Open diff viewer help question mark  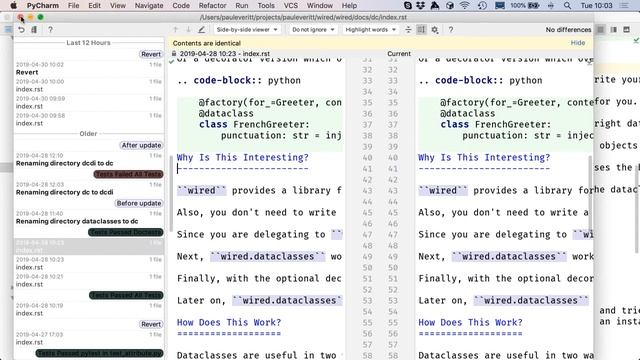[451, 30]
